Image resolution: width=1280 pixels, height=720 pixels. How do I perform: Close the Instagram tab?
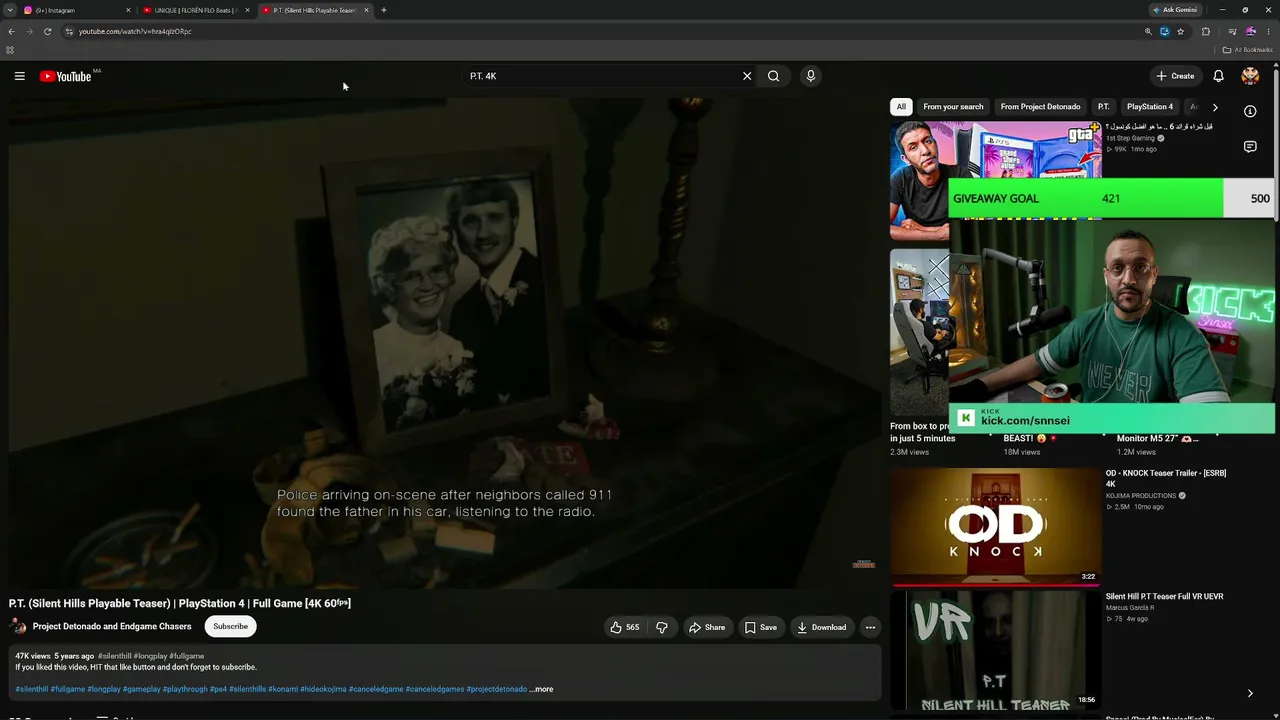click(128, 10)
